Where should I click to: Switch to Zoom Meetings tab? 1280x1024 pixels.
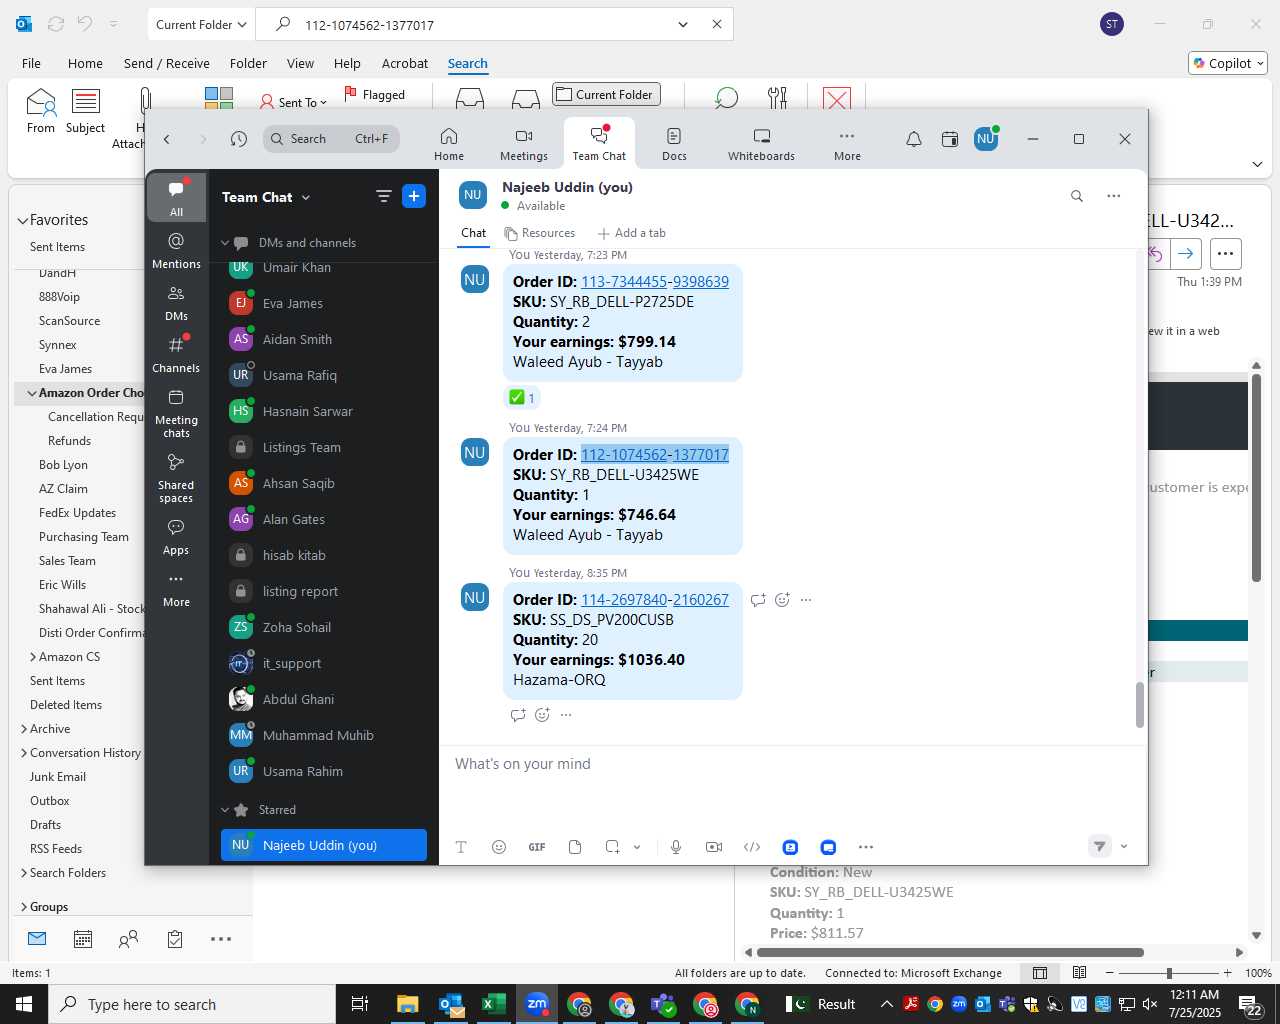[x=524, y=144]
